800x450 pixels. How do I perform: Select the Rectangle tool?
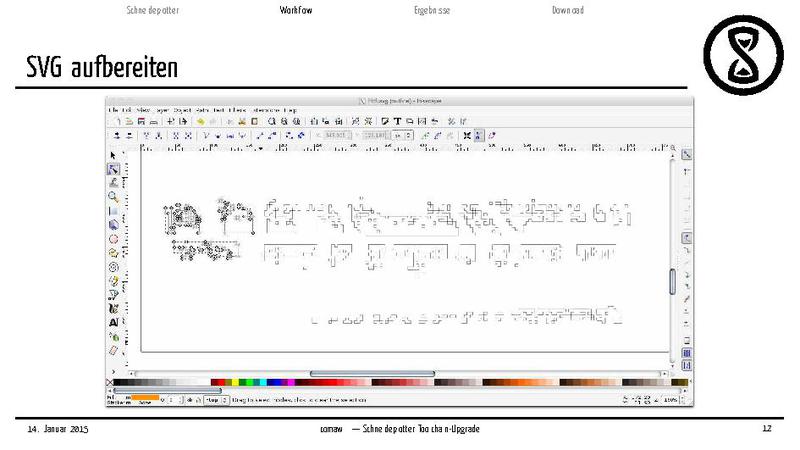pyautogui.click(x=113, y=211)
